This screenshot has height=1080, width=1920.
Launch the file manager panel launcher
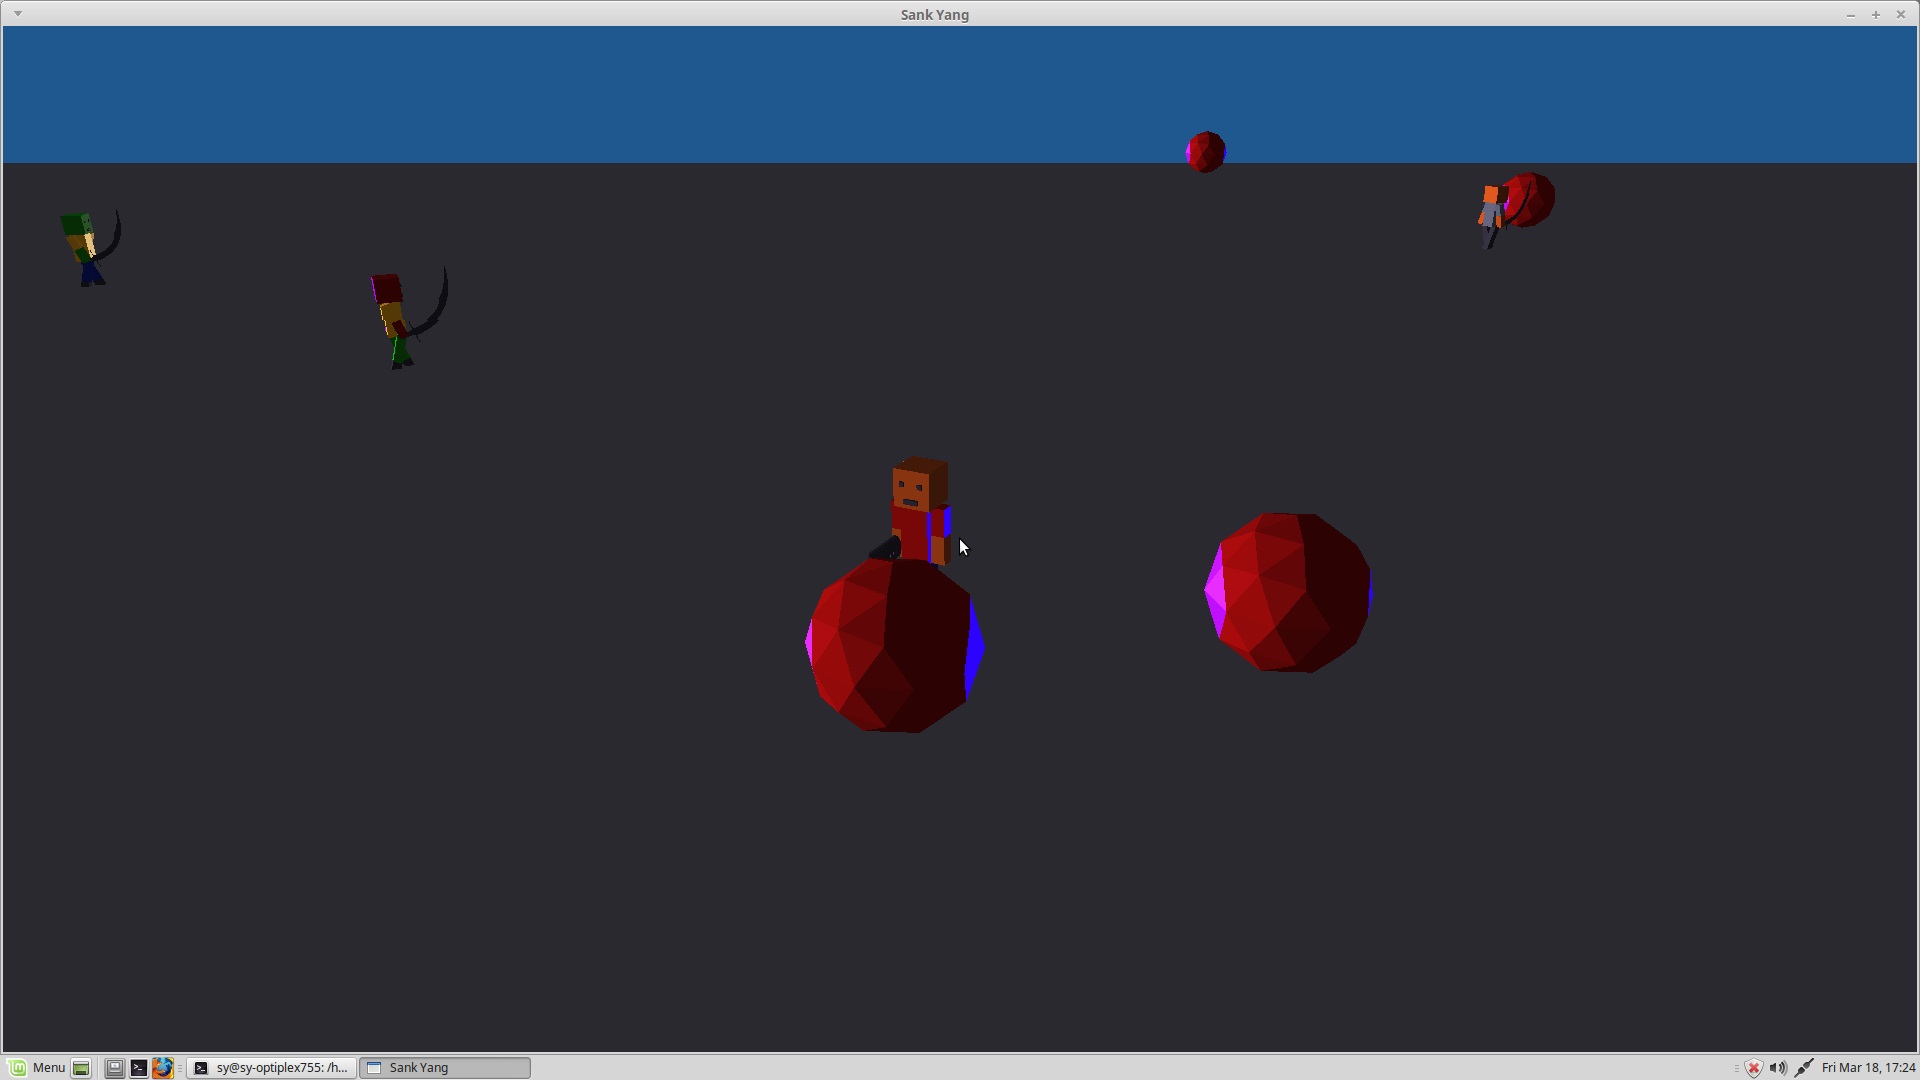pyautogui.click(x=115, y=1068)
